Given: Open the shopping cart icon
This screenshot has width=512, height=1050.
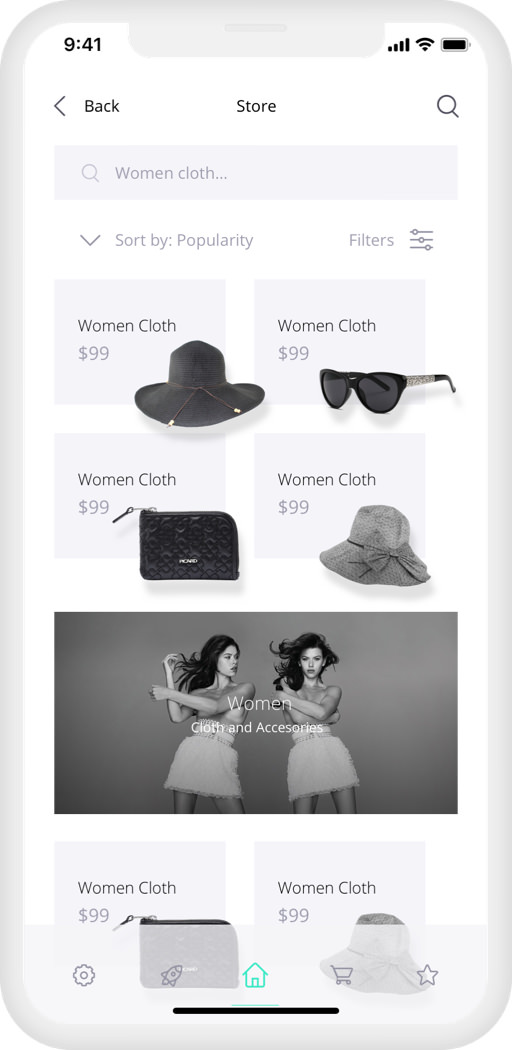Looking at the screenshot, I should coord(341,975).
